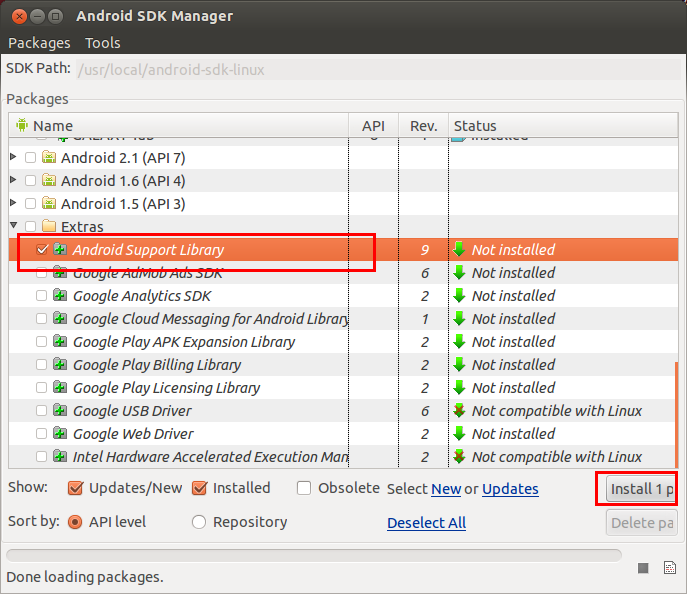Click the Android 1.5 (API 3) folder icon
This screenshot has width=687, height=594.
coord(49,203)
